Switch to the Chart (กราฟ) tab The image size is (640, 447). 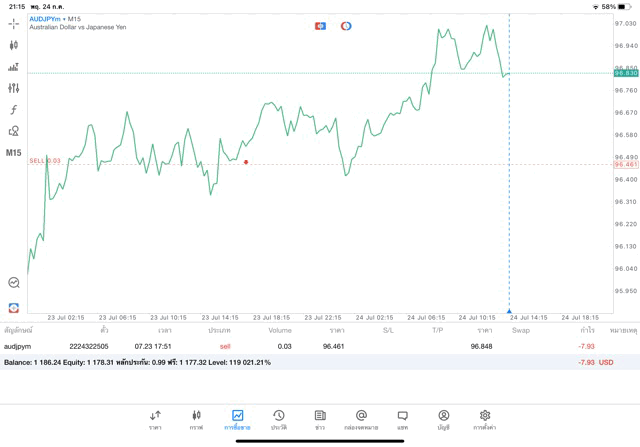tap(196, 419)
